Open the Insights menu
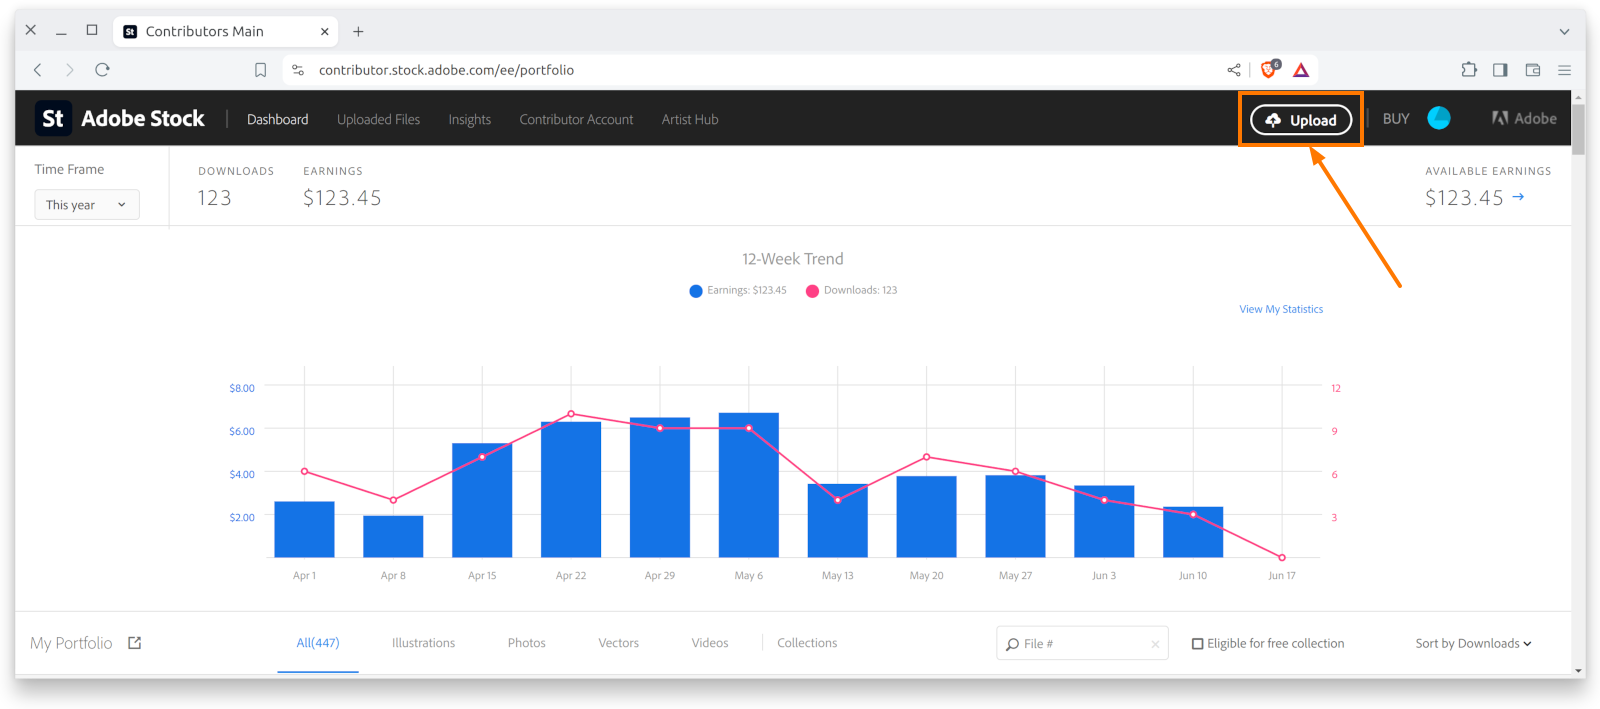The height and width of the screenshot is (709, 1600). (469, 120)
